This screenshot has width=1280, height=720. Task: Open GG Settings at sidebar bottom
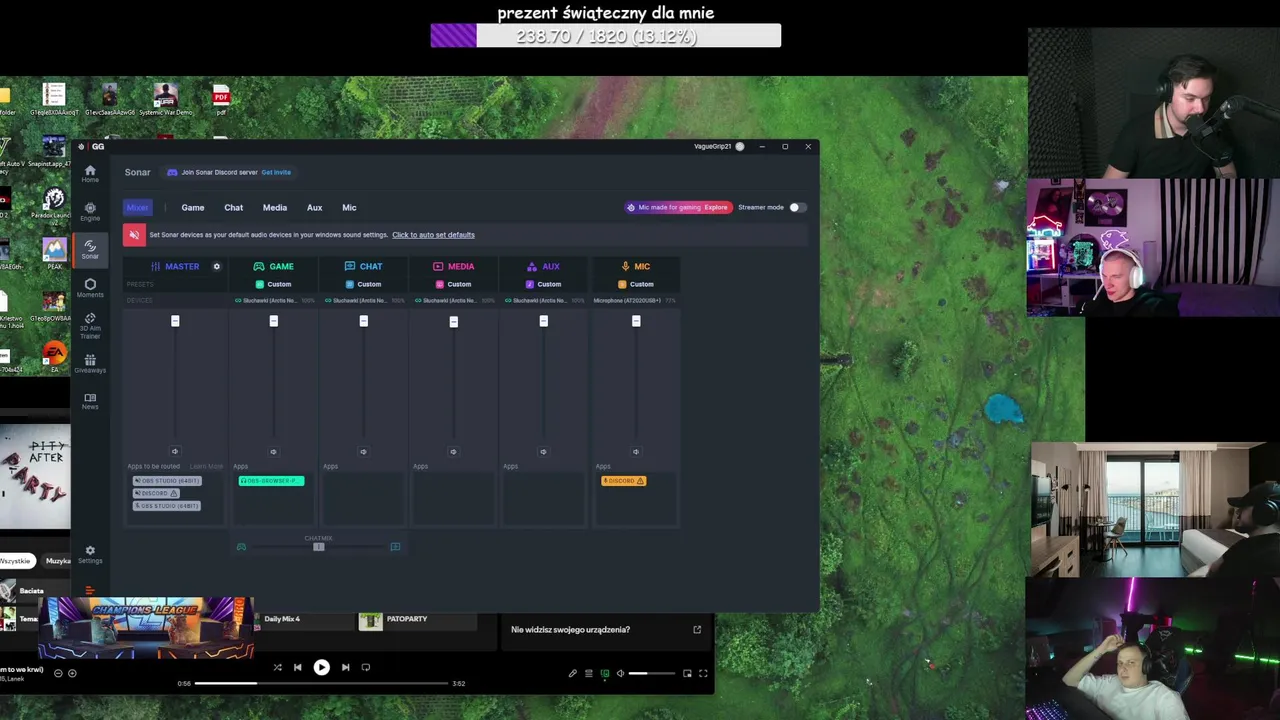pyautogui.click(x=90, y=554)
